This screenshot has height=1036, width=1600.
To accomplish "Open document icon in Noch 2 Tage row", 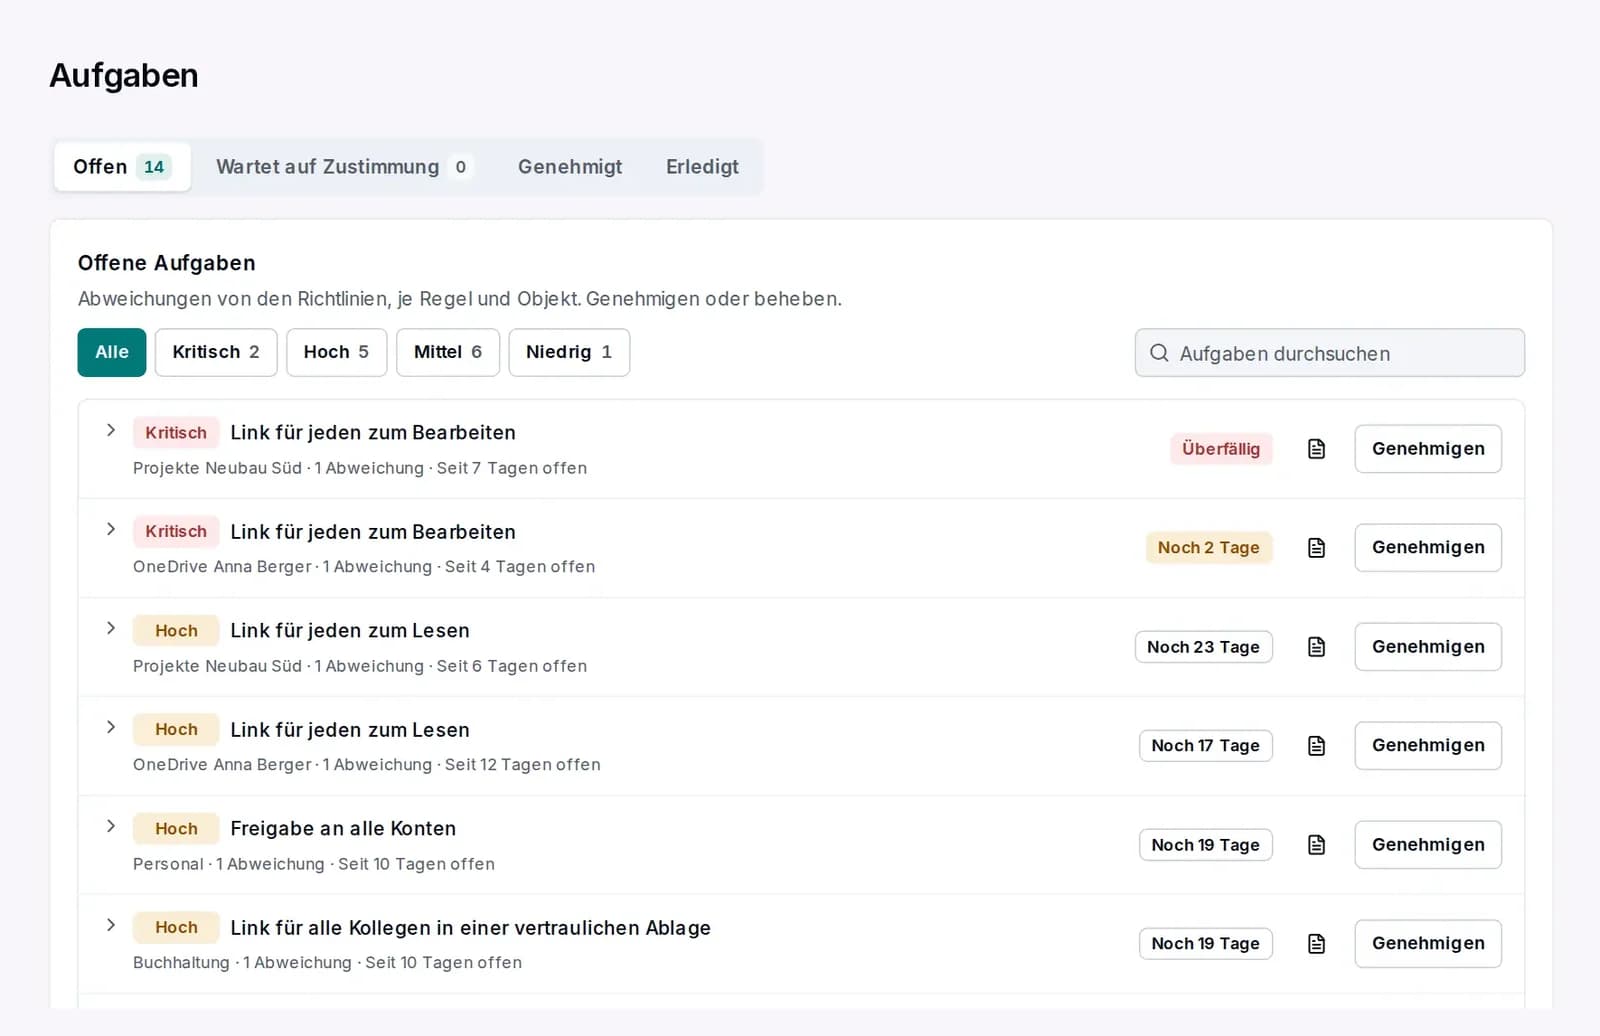I will 1316,548.
